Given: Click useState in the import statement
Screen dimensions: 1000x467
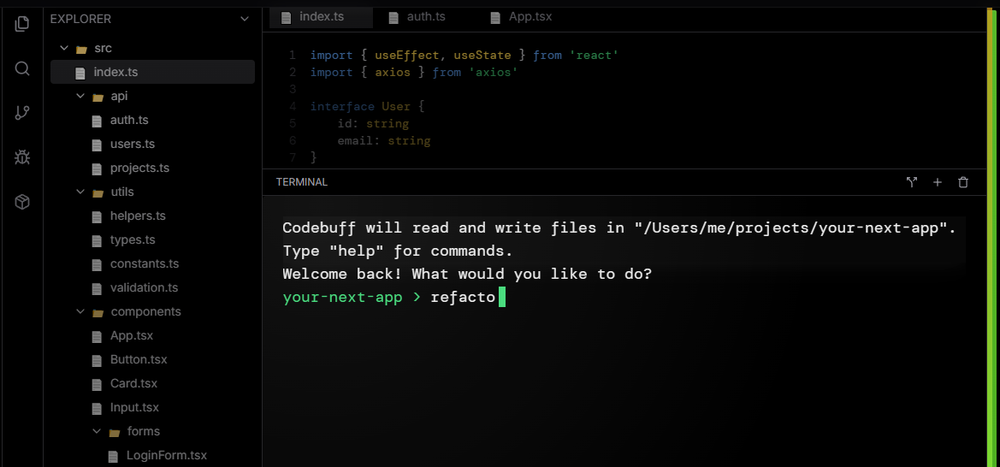Looking at the screenshot, I should click(482, 56).
